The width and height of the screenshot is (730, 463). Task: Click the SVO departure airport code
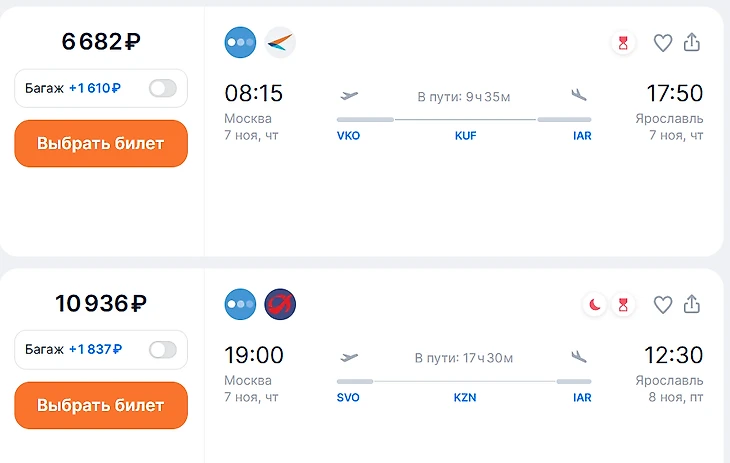[x=348, y=398]
